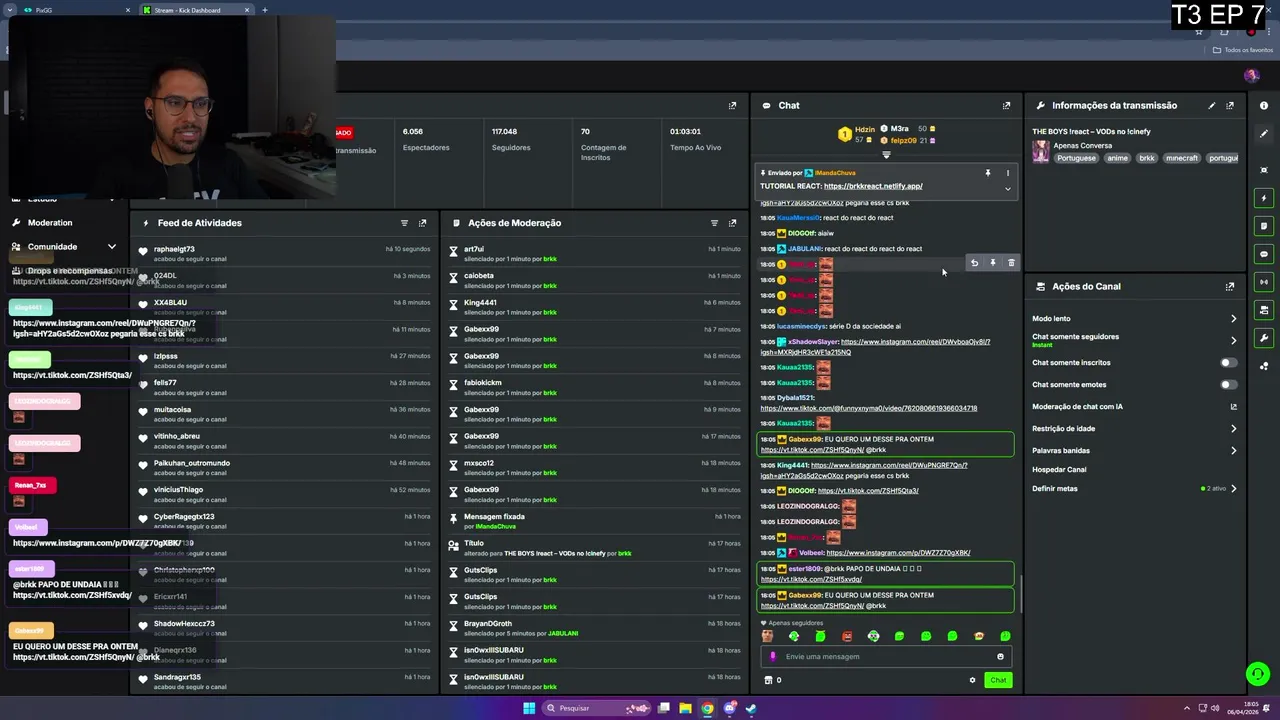This screenshot has height=720, width=1280.
Task: Click art7ui moderation entry
Action: pos(474,249)
